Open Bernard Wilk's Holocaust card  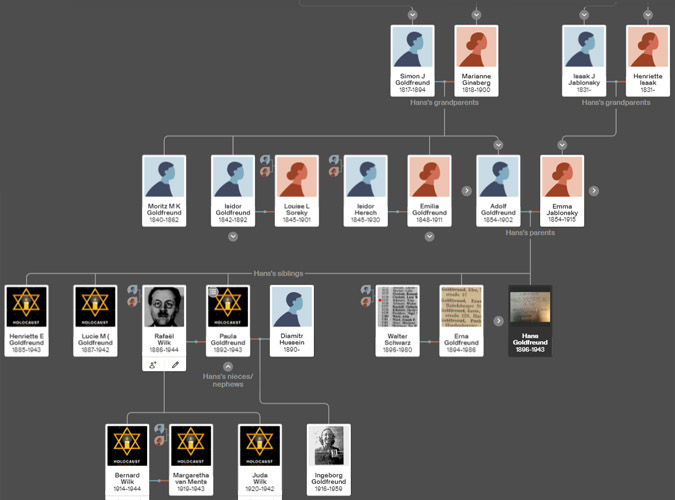pos(127,460)
